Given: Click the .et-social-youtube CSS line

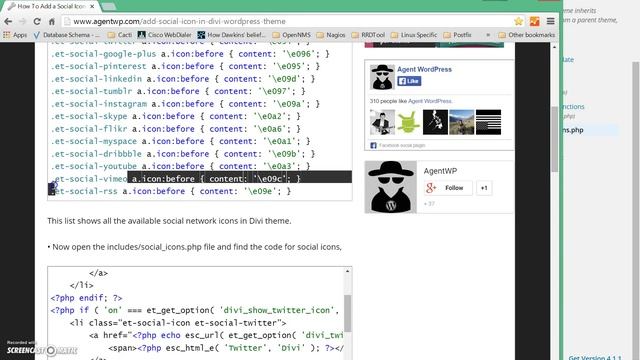Looking at the screenshot, I should click(x=180, y=166).
